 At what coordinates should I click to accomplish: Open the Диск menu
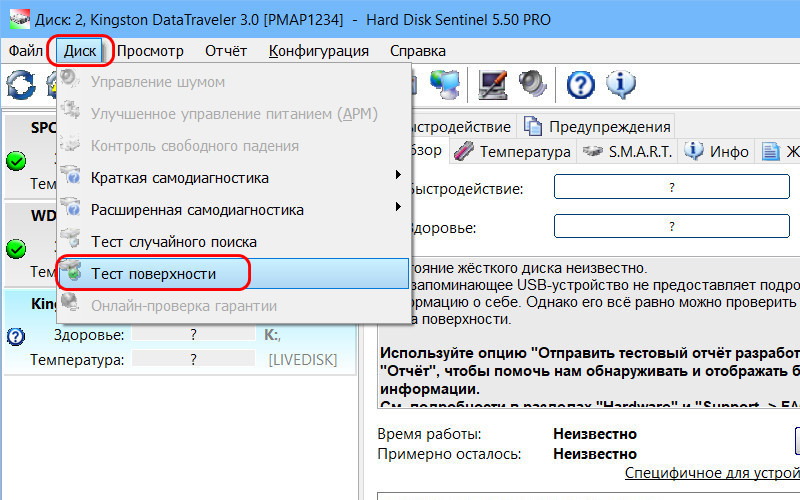click(x=80, y=51)
